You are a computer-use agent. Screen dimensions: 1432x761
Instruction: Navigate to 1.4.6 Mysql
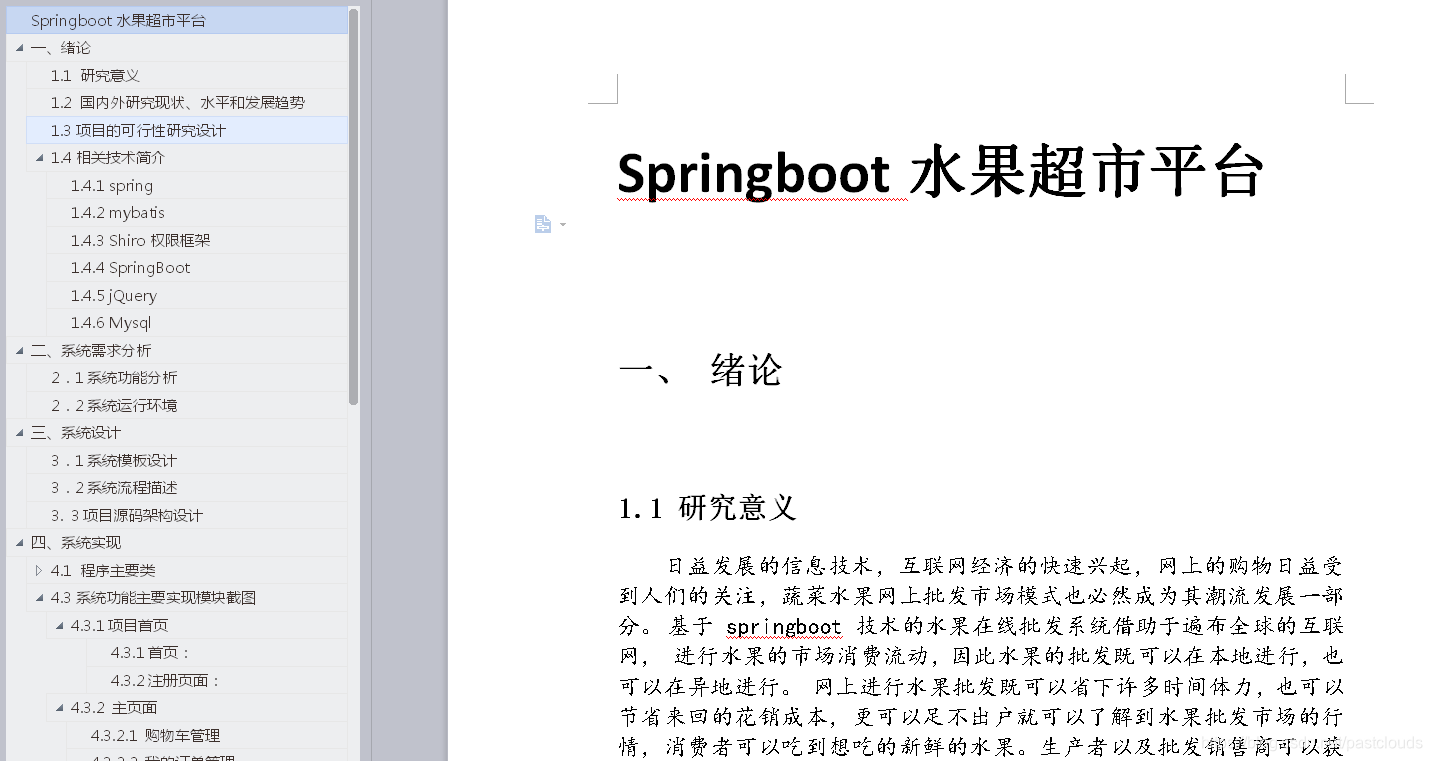(x=197, y=323)
